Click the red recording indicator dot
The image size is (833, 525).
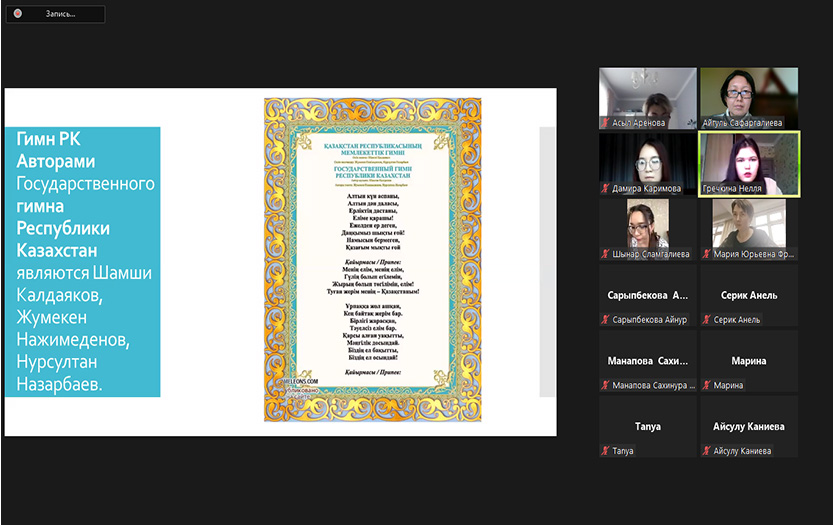click(18, 14)
